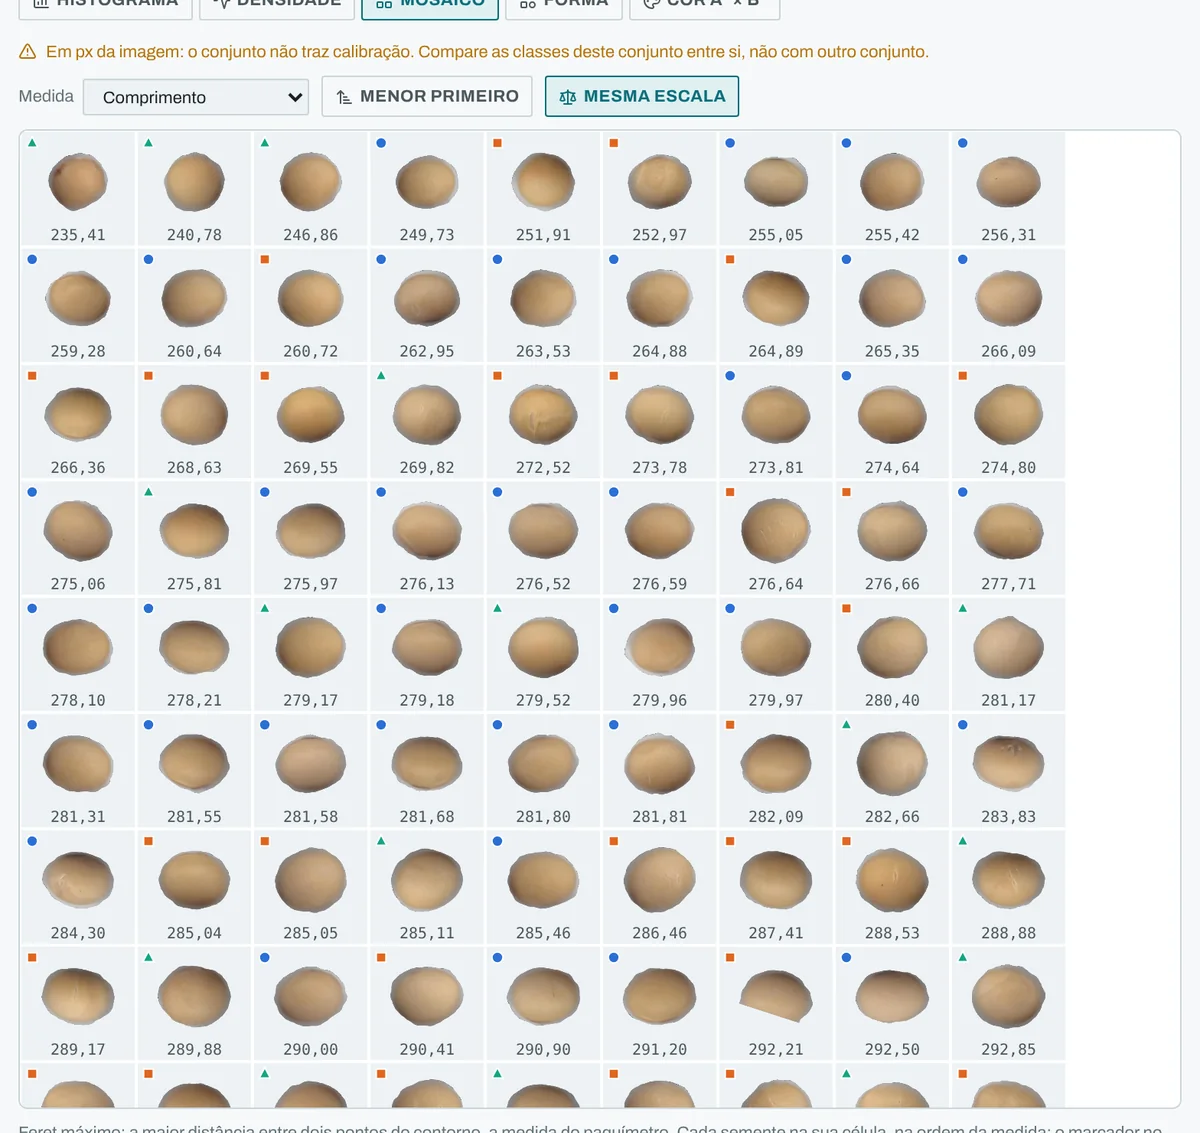The width and height of the screenshot is (1200, 1133).
Task: Choose the seed with value 282,09
Action: [x=776, y=771]
